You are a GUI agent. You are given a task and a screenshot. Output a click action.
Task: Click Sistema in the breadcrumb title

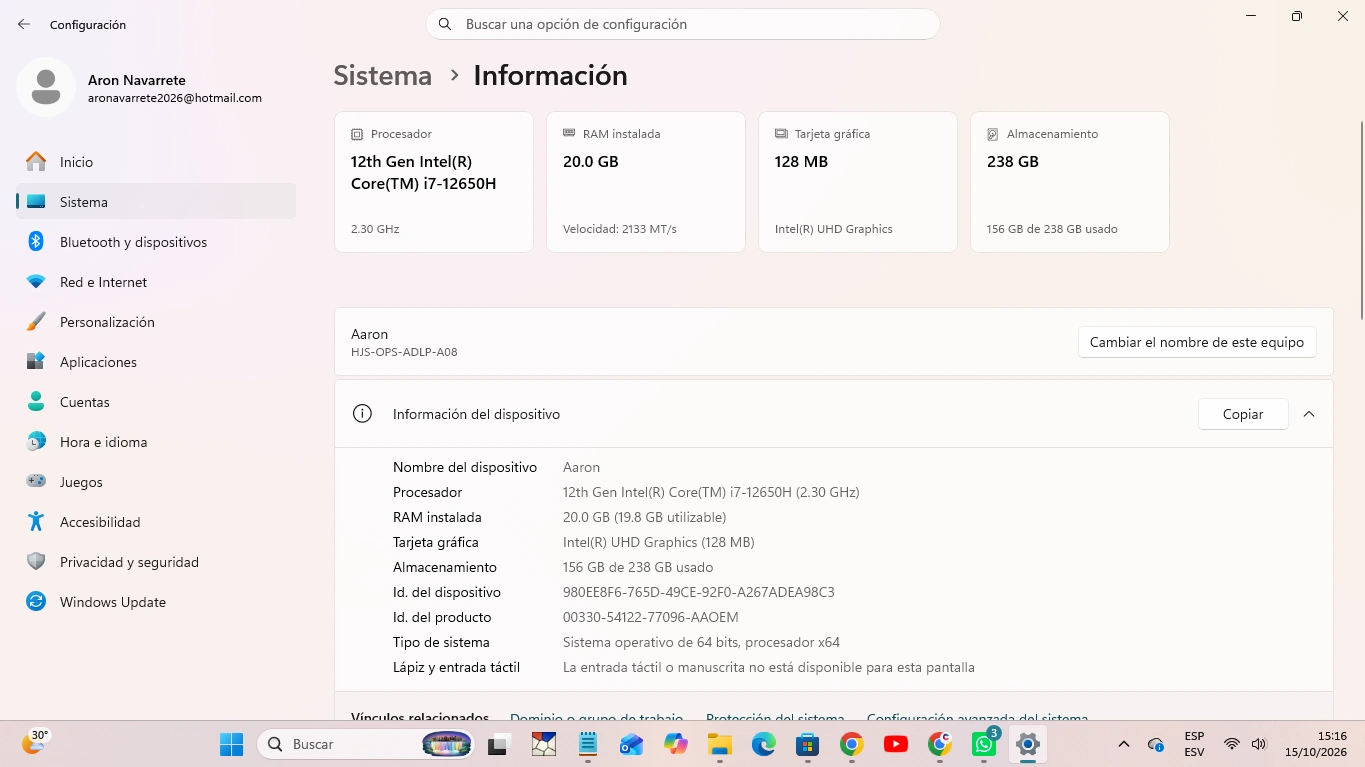[383, 75]
